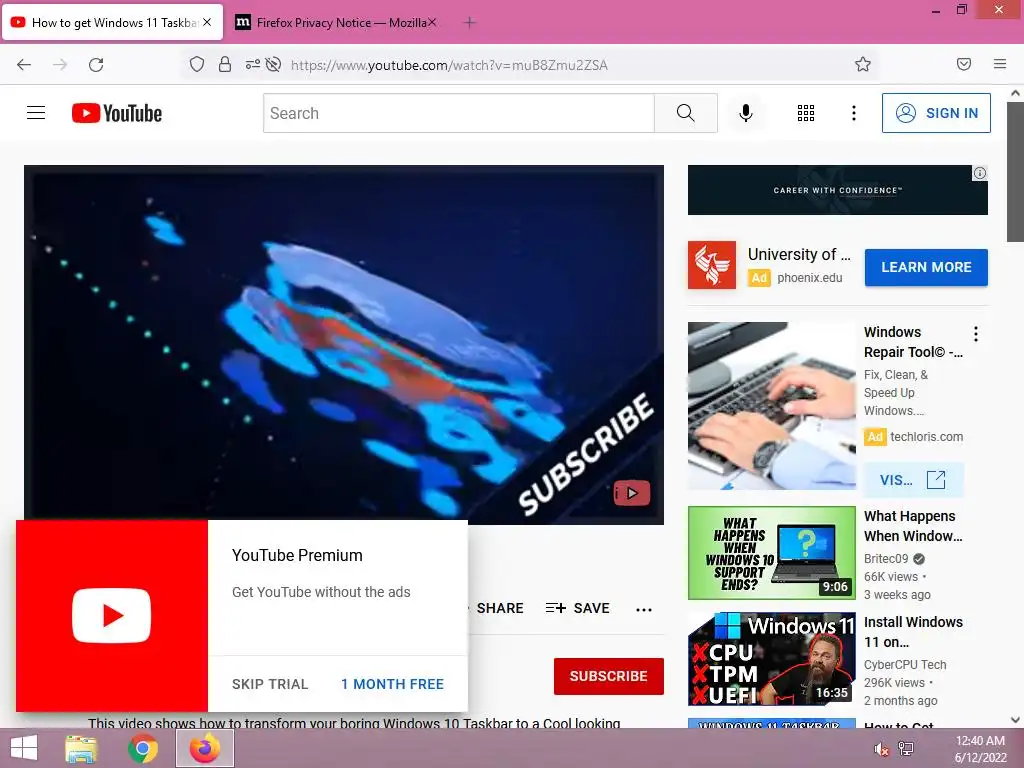
Task: Open site permissions icon in address bar
Action: [253, 64]
